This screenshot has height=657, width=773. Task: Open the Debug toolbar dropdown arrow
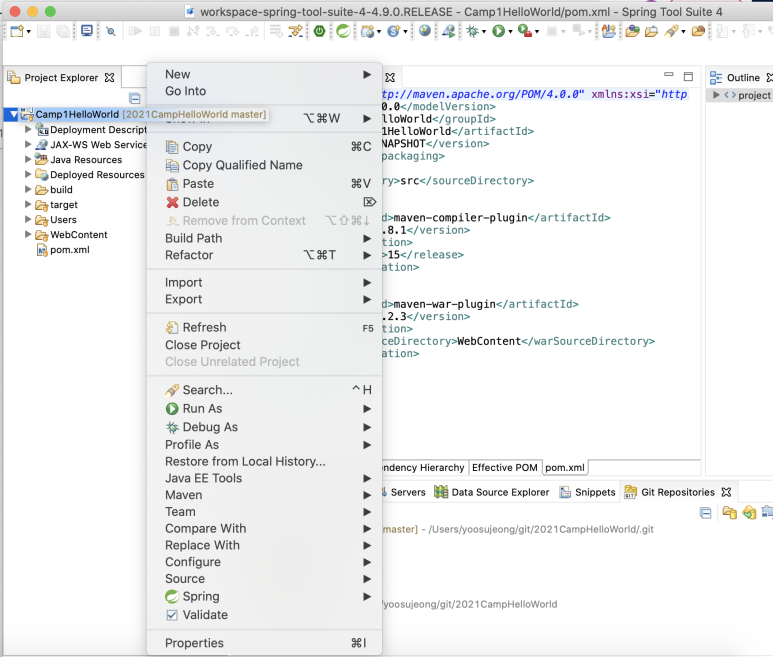(484, 32)
